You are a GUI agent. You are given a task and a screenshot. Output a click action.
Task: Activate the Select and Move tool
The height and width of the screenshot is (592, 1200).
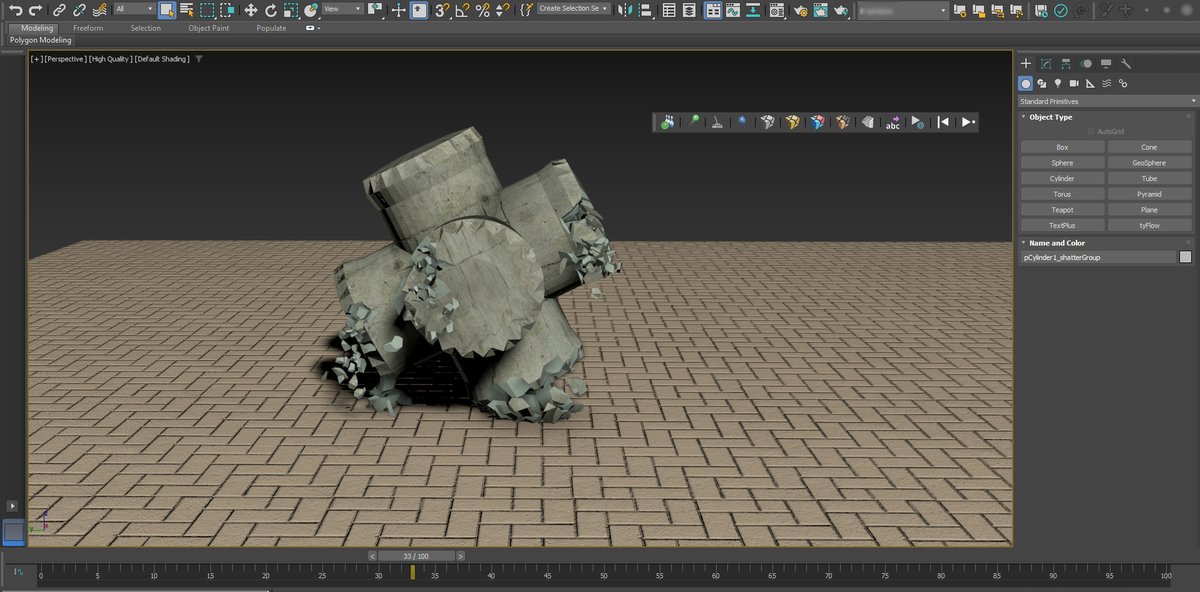click(252, 10)
